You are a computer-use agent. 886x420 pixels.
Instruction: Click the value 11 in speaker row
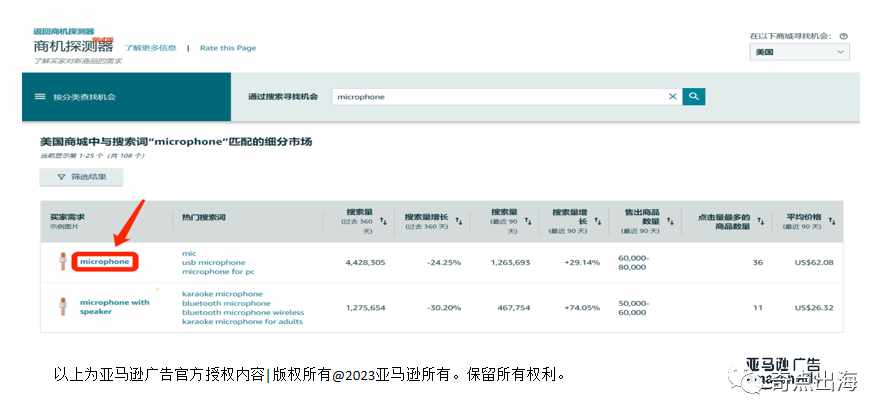pos(758,308)
